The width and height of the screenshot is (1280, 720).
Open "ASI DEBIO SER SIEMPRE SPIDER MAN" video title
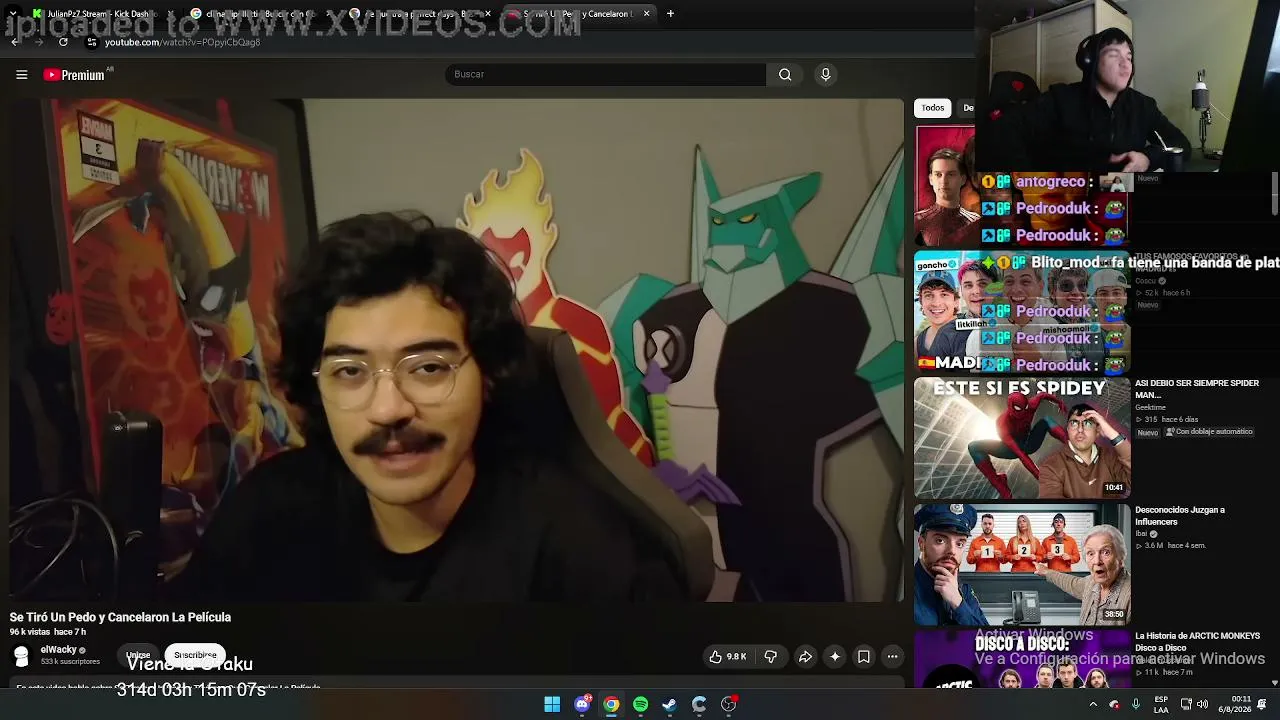[x=1197, y=389]
